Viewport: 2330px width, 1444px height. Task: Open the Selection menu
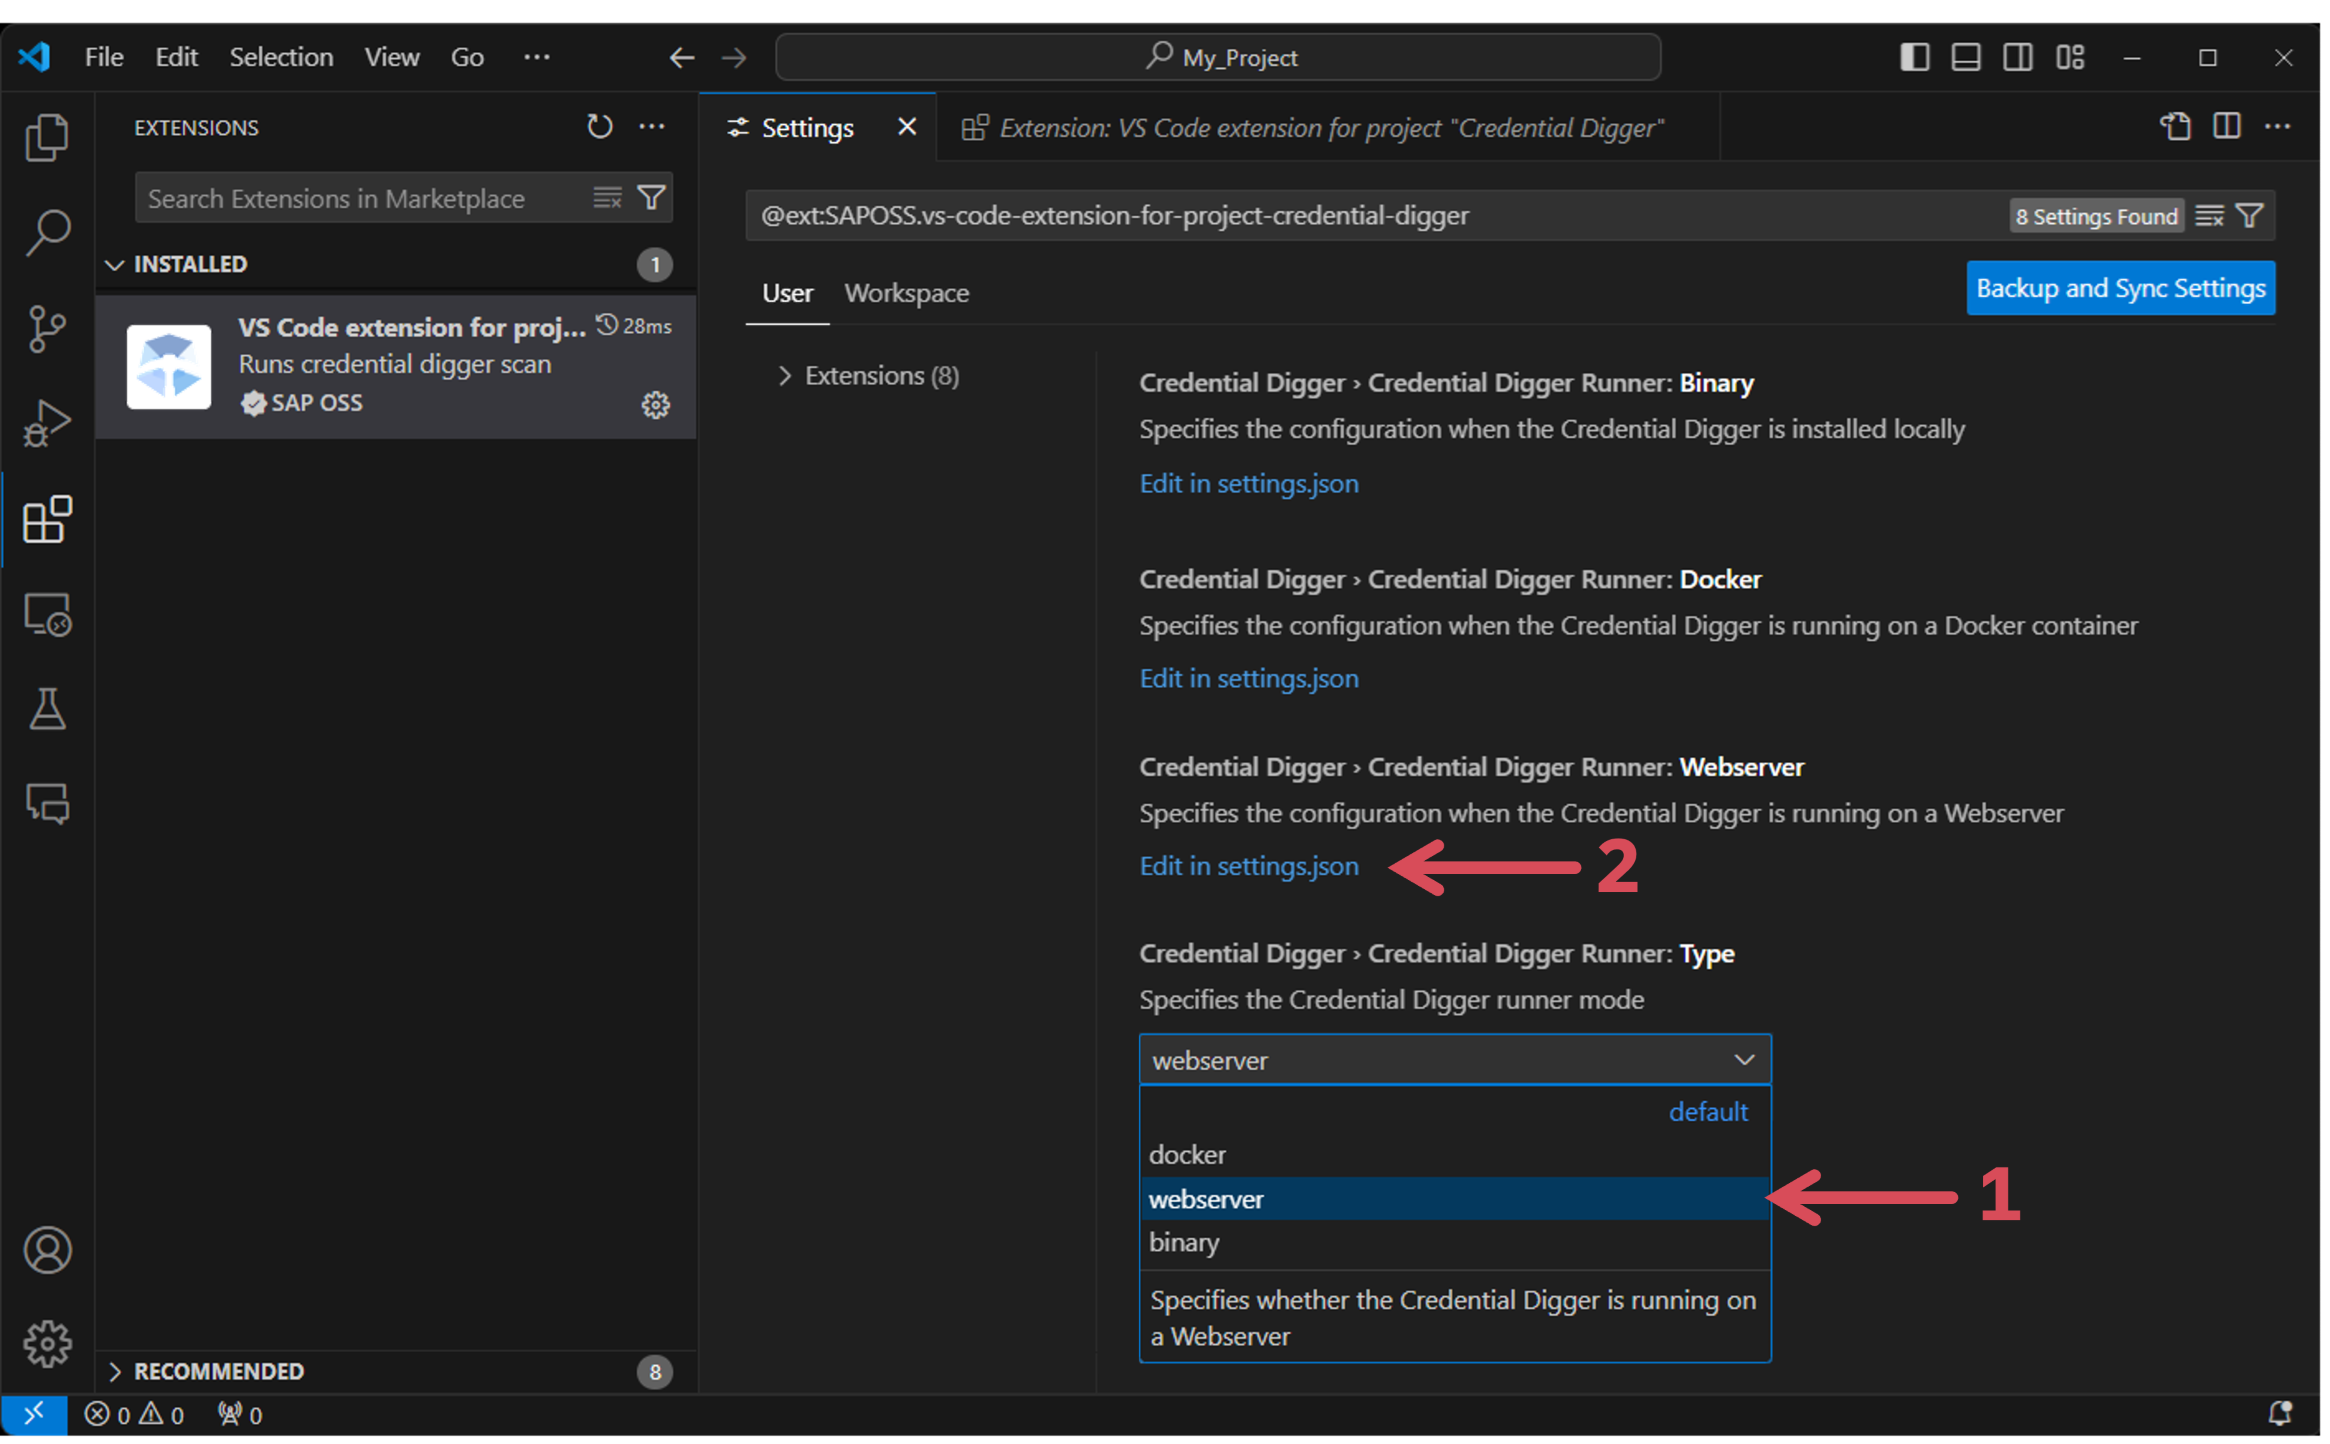[281, 57]
